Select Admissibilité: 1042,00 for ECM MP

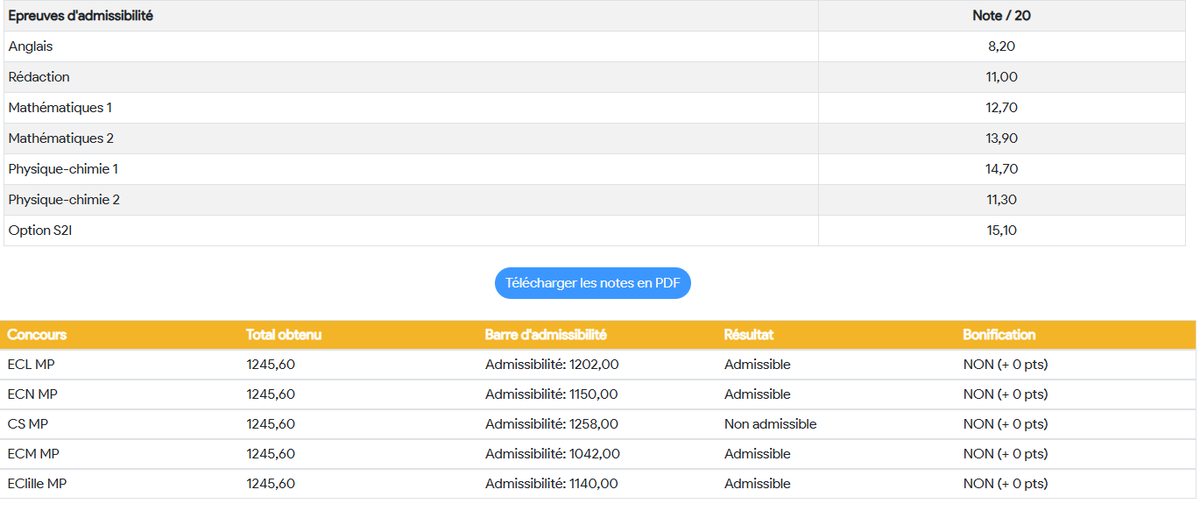click(552, 454)
